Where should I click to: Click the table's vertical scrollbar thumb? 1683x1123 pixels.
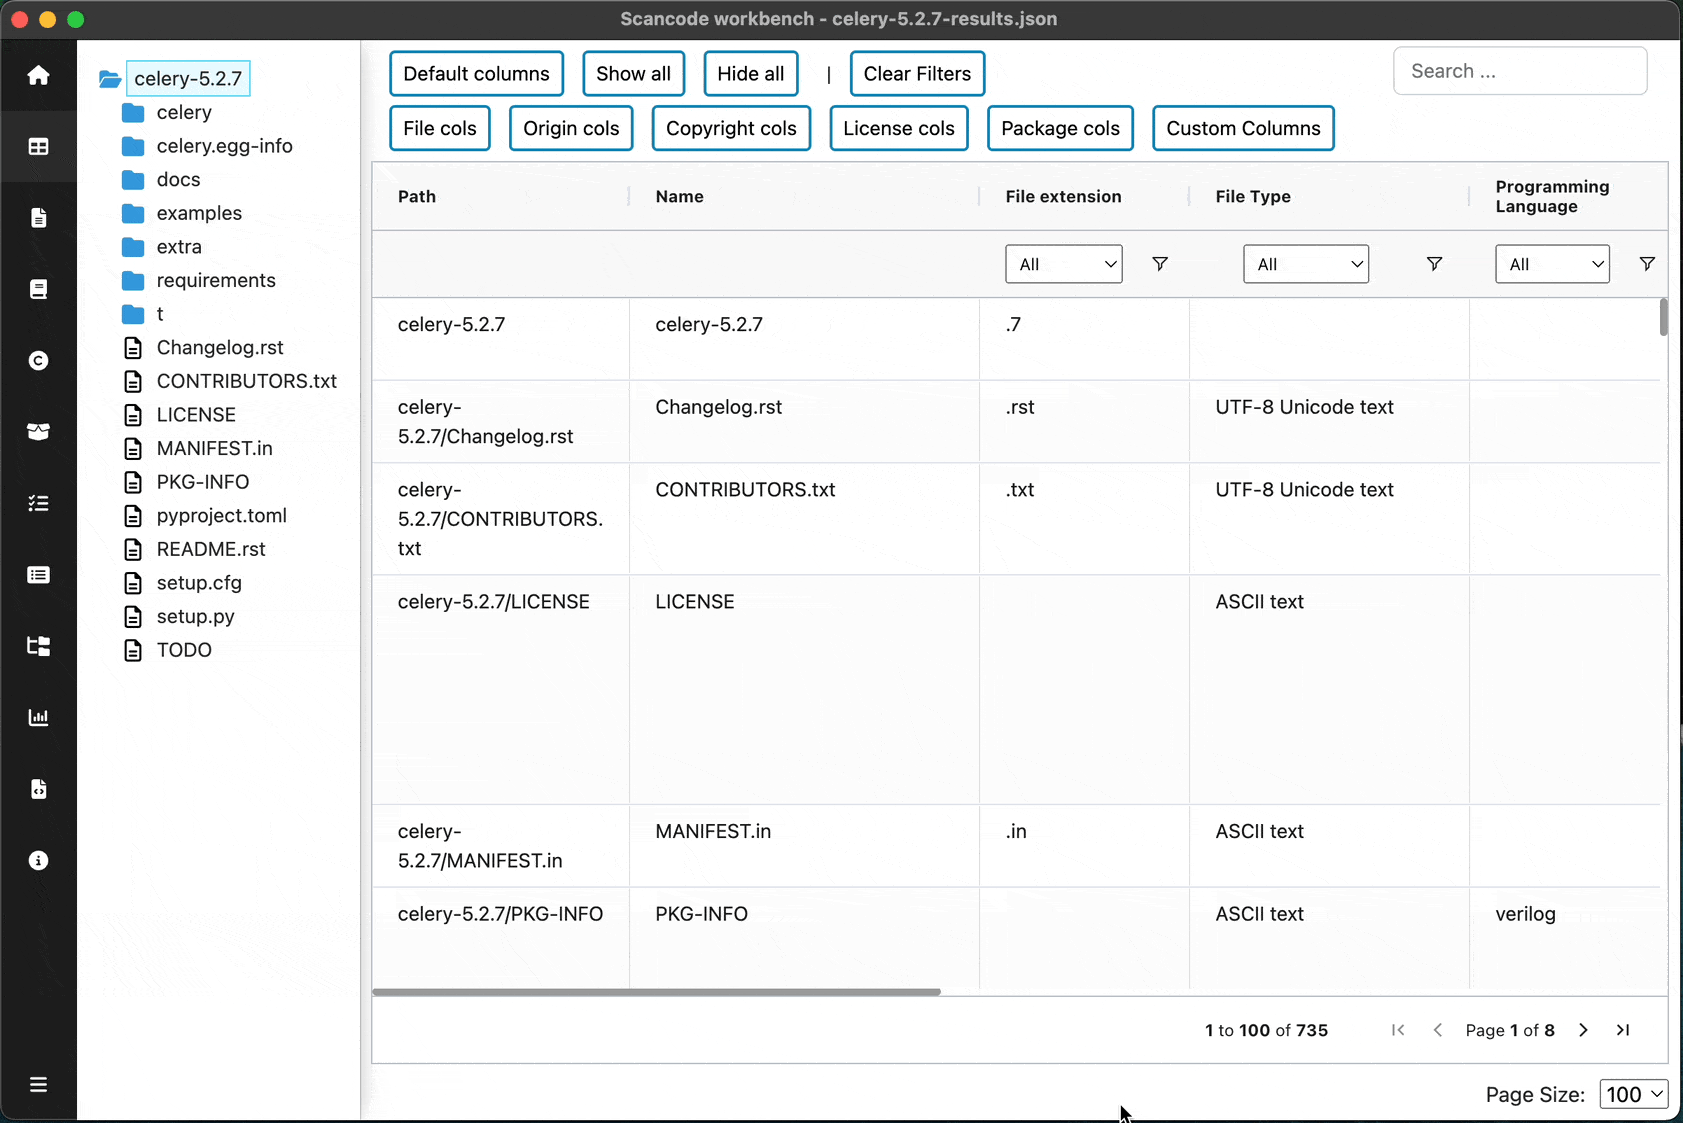pos(1663,317)
